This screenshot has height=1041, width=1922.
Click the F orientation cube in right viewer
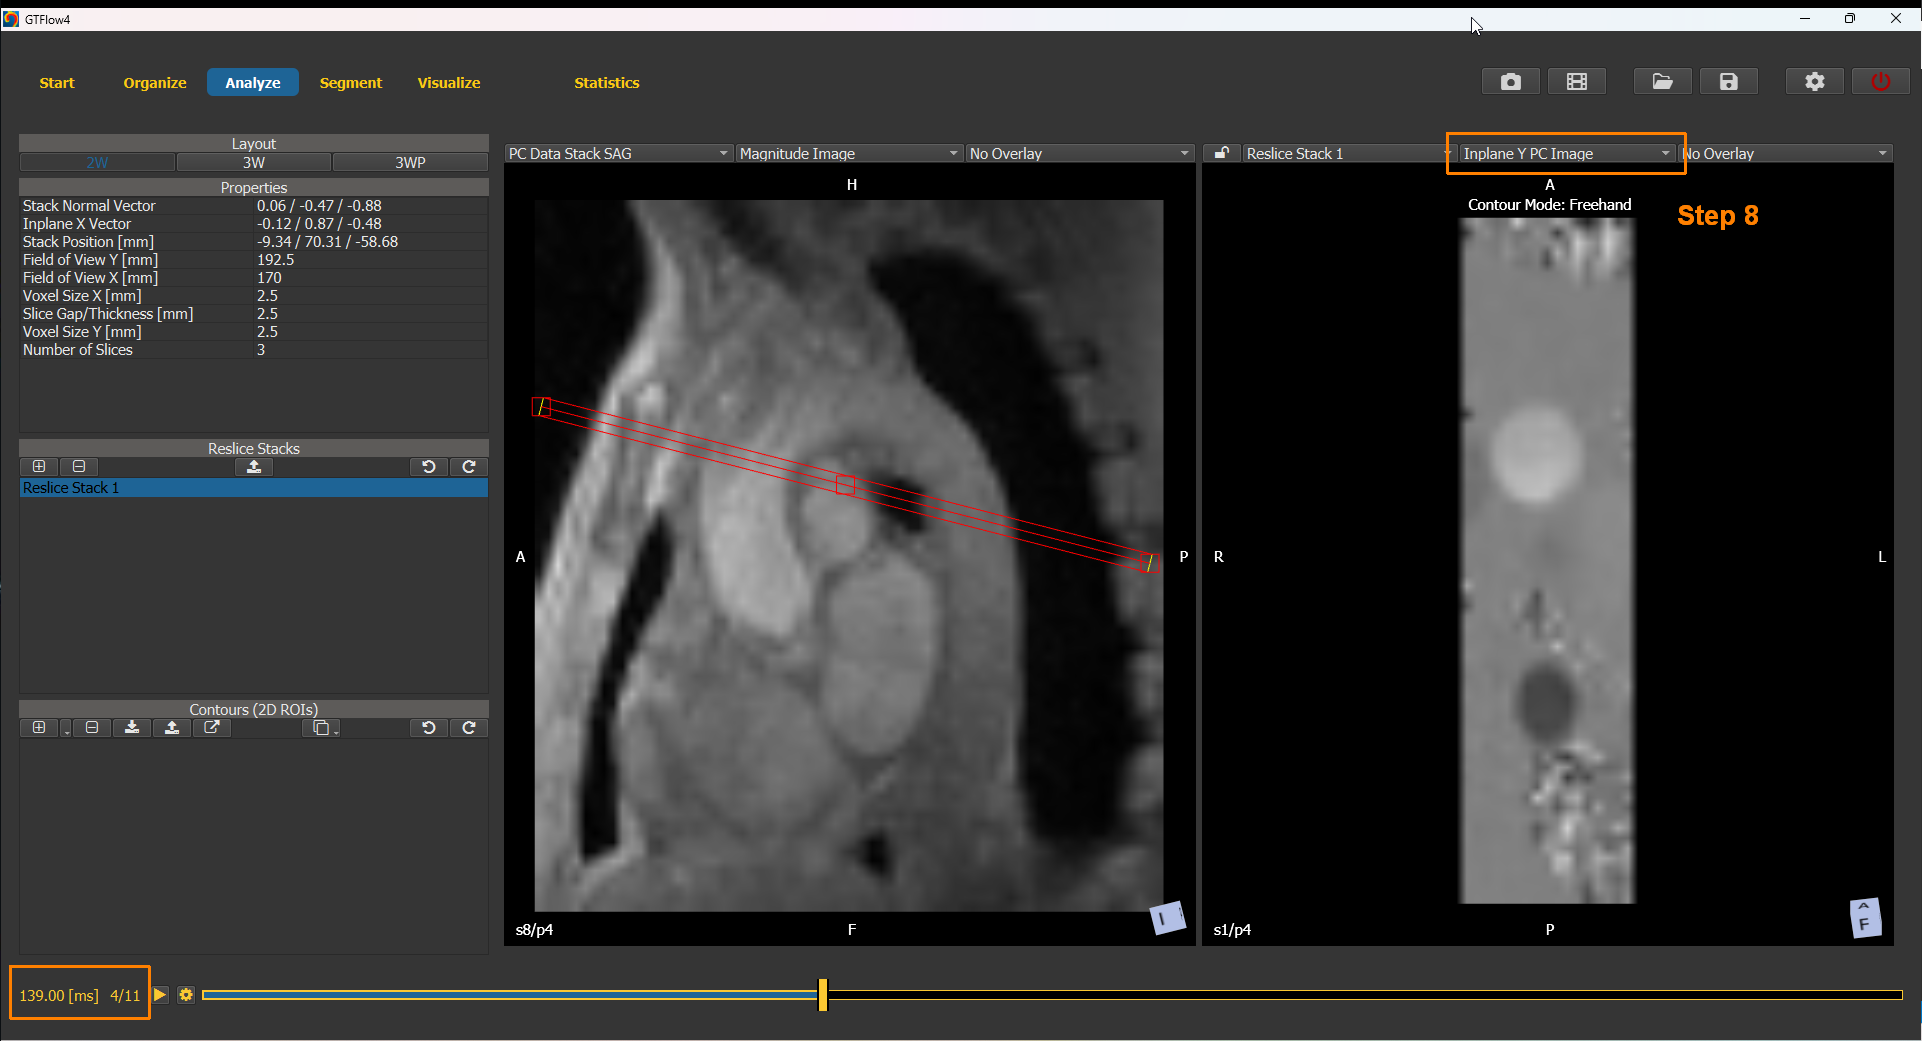1865,918
